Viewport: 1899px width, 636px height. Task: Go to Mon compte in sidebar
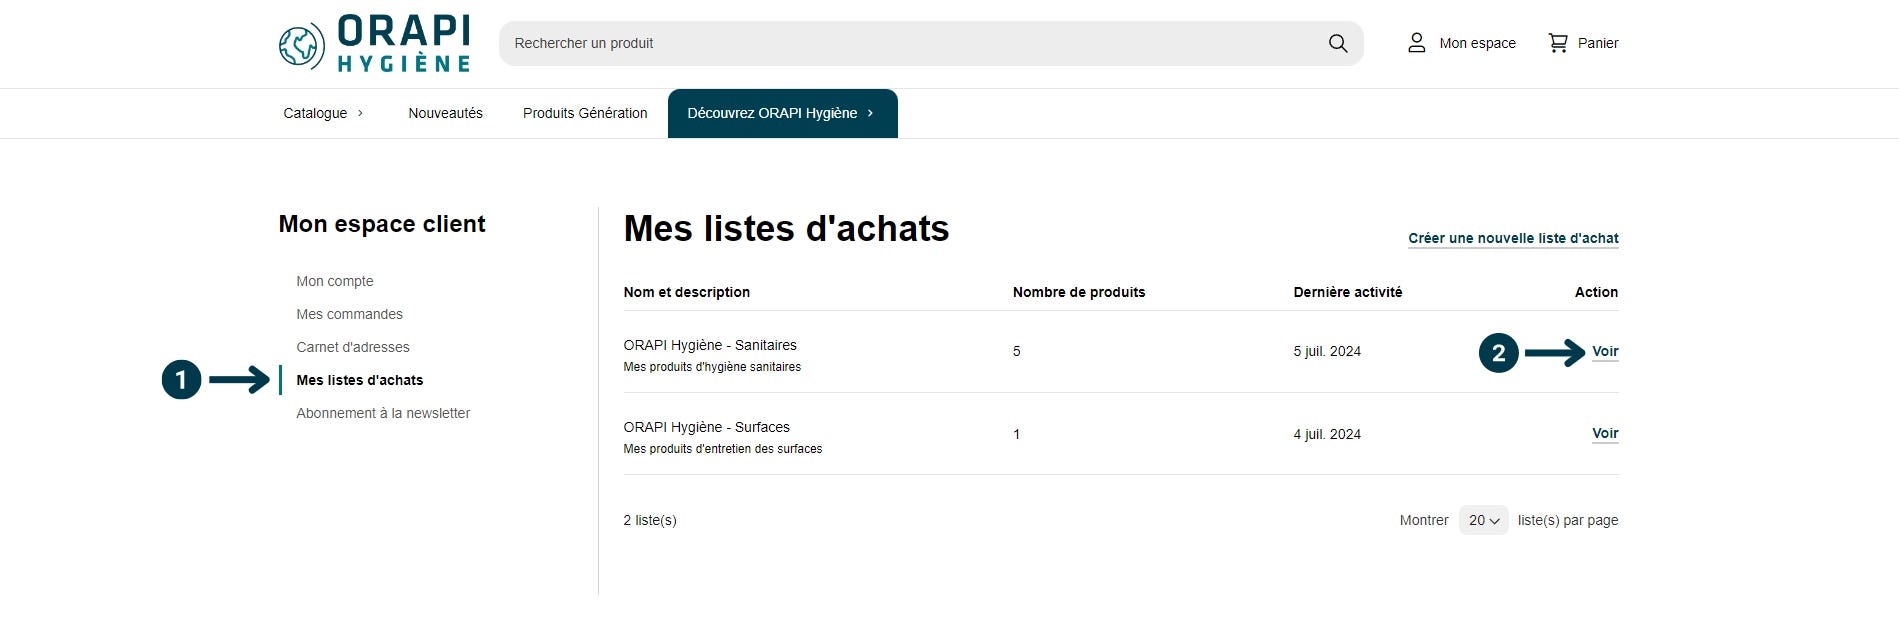(x=335, y=281)
